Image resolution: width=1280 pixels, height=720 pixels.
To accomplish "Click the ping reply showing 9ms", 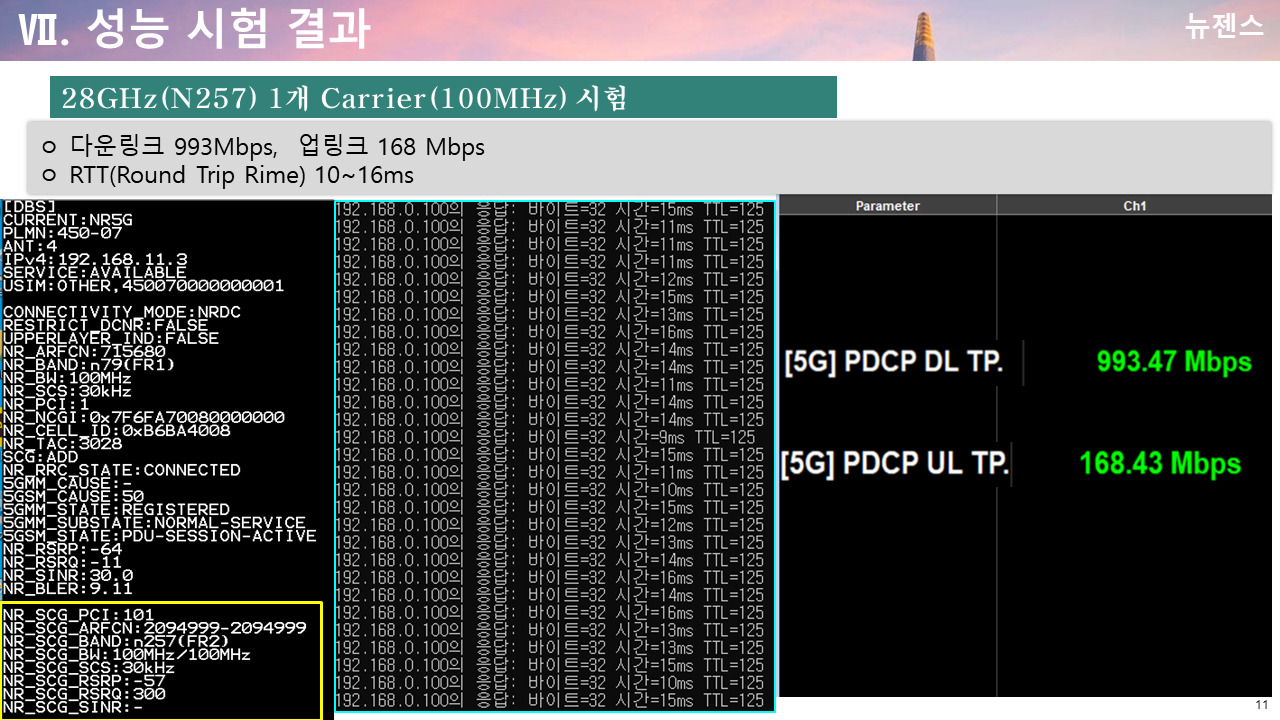I will (x=545, y=437).
